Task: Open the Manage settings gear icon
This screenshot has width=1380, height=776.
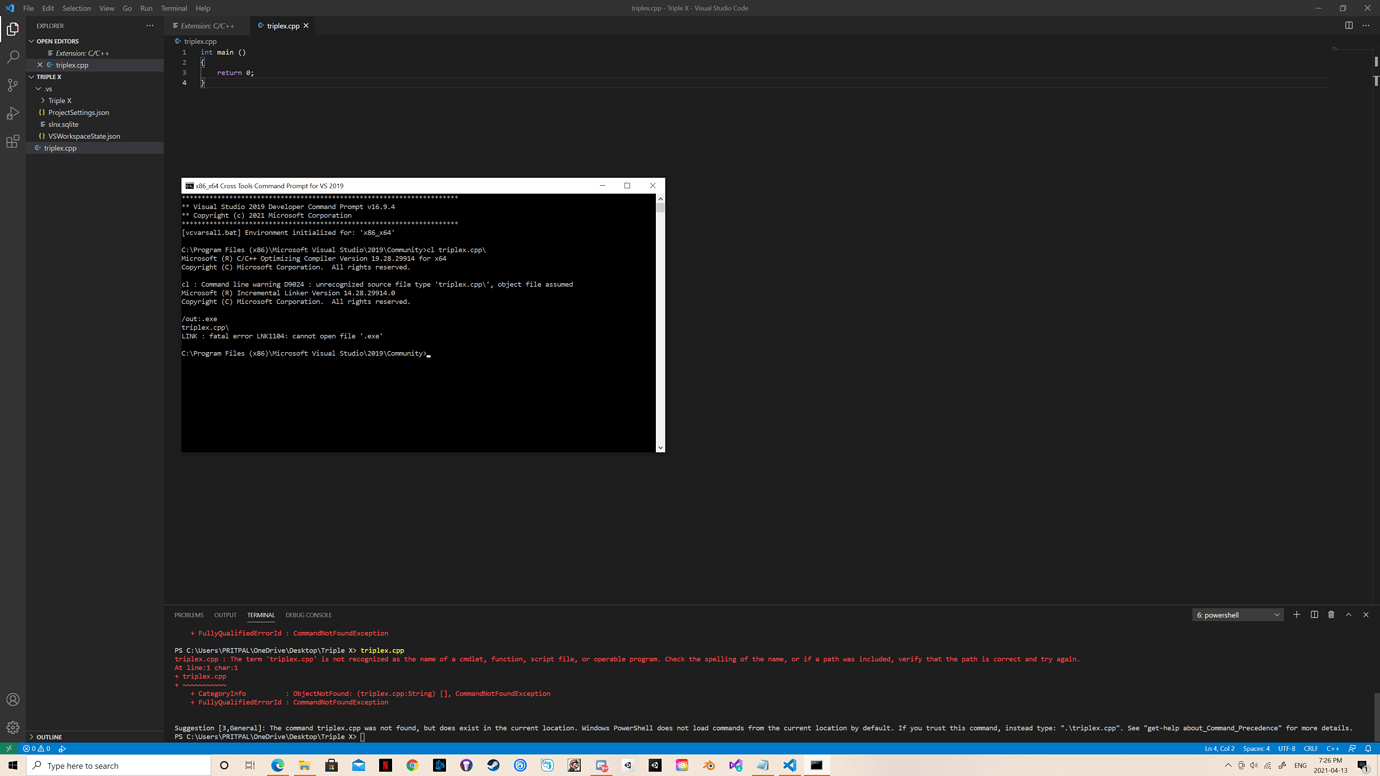Action: (x=13, y=727)
